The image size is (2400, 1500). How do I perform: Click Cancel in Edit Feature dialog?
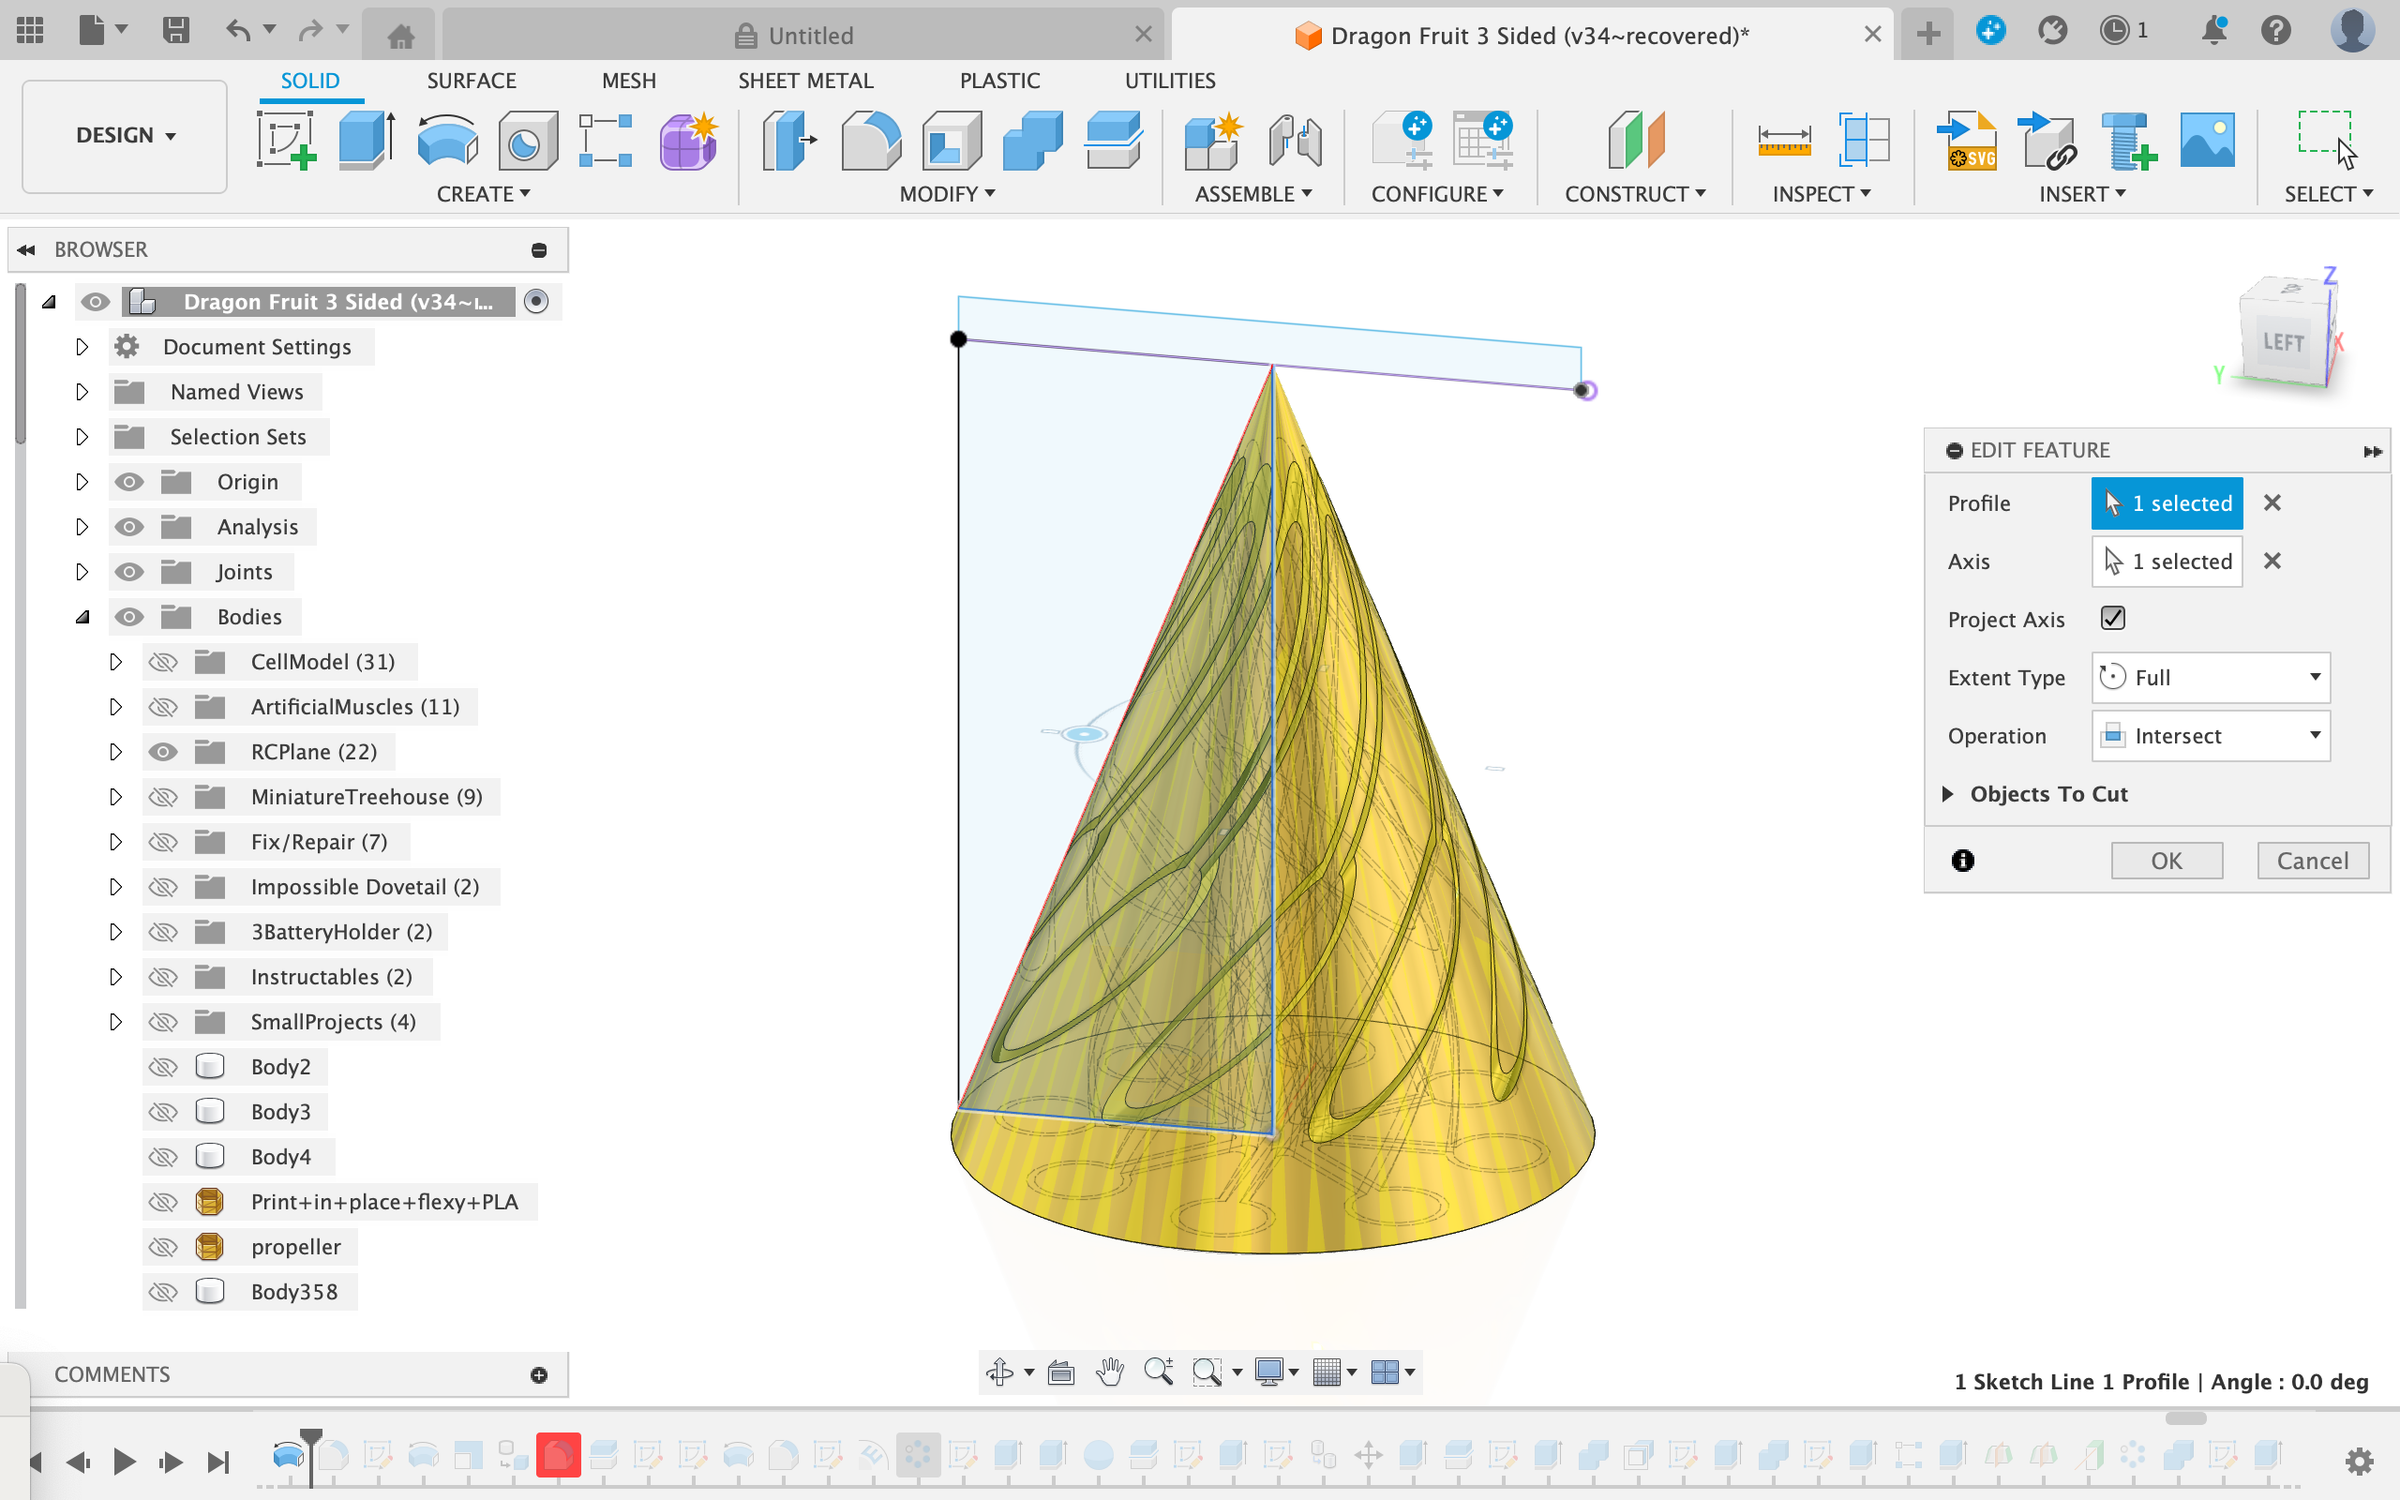click(x=2312, y=861)
